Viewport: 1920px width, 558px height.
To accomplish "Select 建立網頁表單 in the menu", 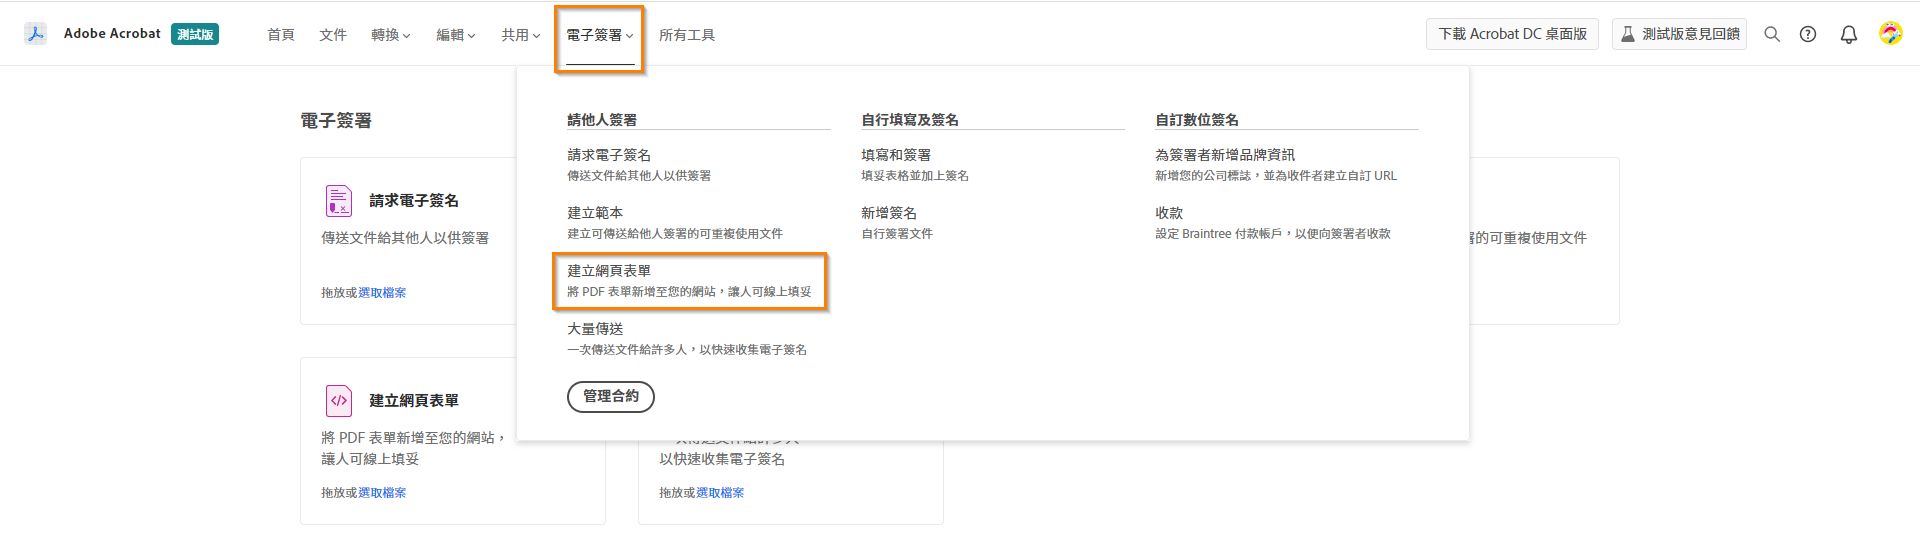I will point(609,271).
